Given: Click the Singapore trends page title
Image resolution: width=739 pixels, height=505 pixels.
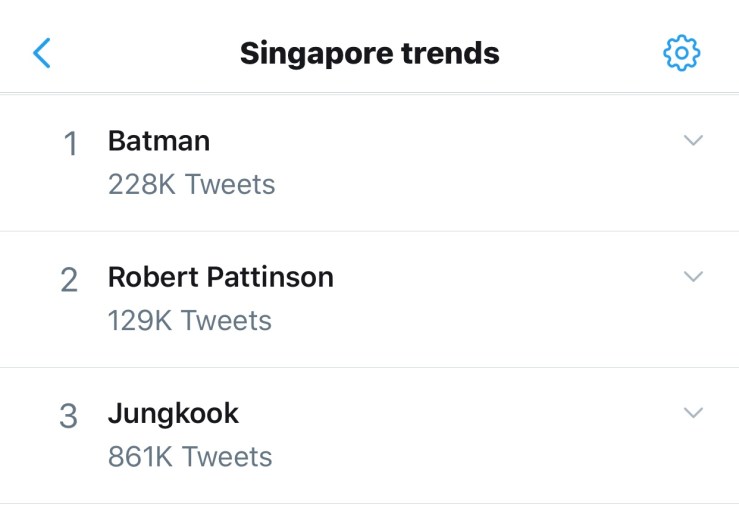Looking at the screenshot, I should click(369, 52).
